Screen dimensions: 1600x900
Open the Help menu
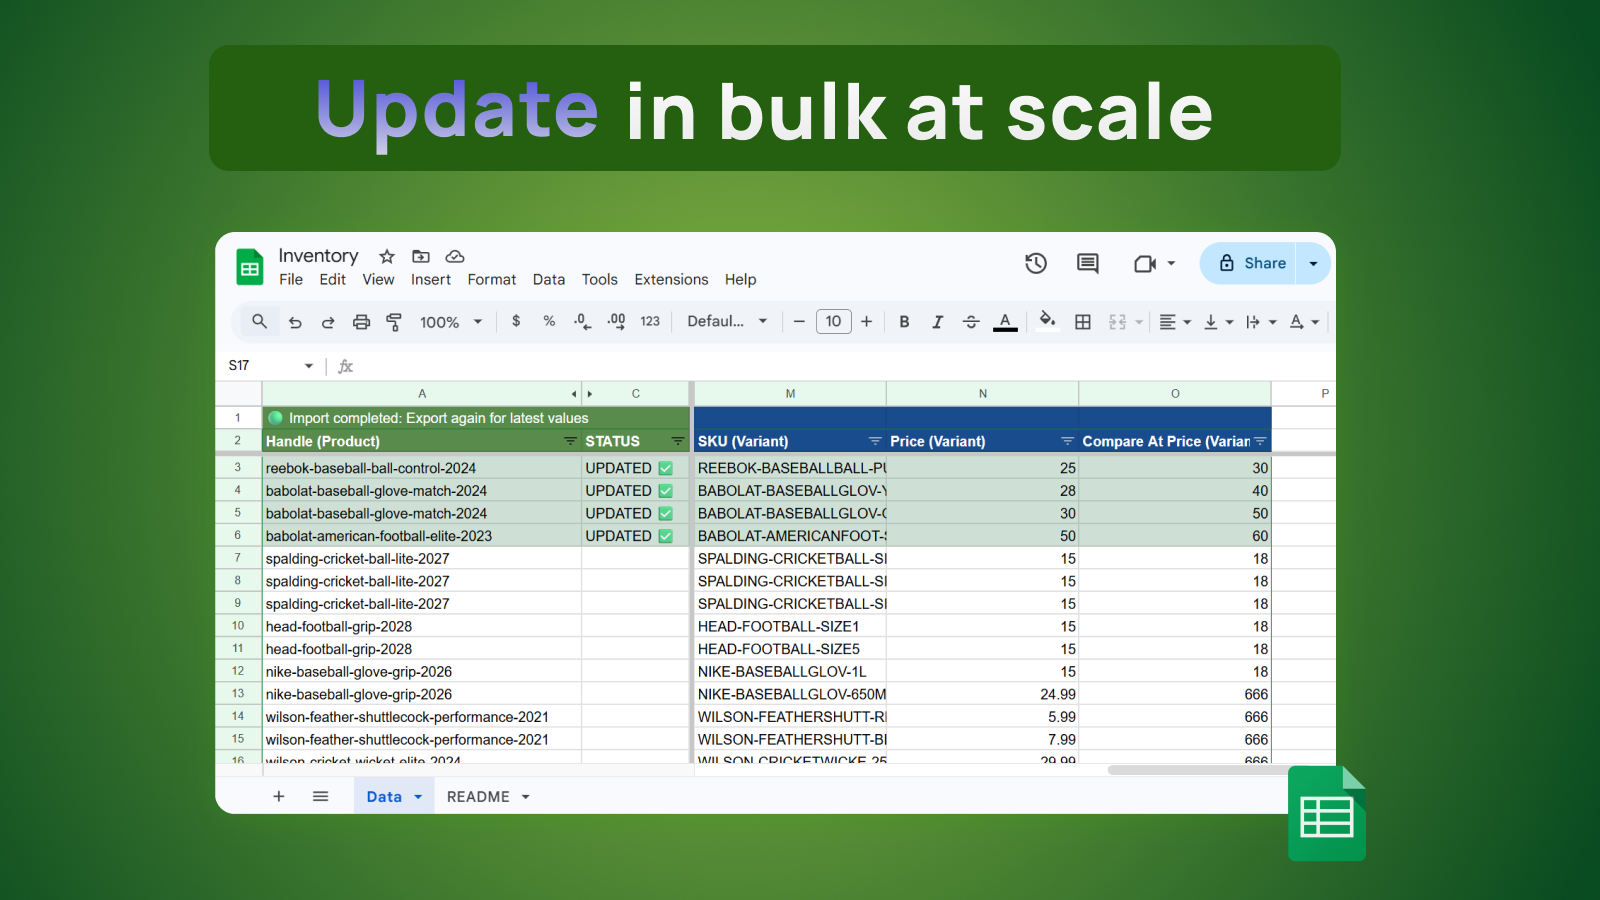coord(740,280)
